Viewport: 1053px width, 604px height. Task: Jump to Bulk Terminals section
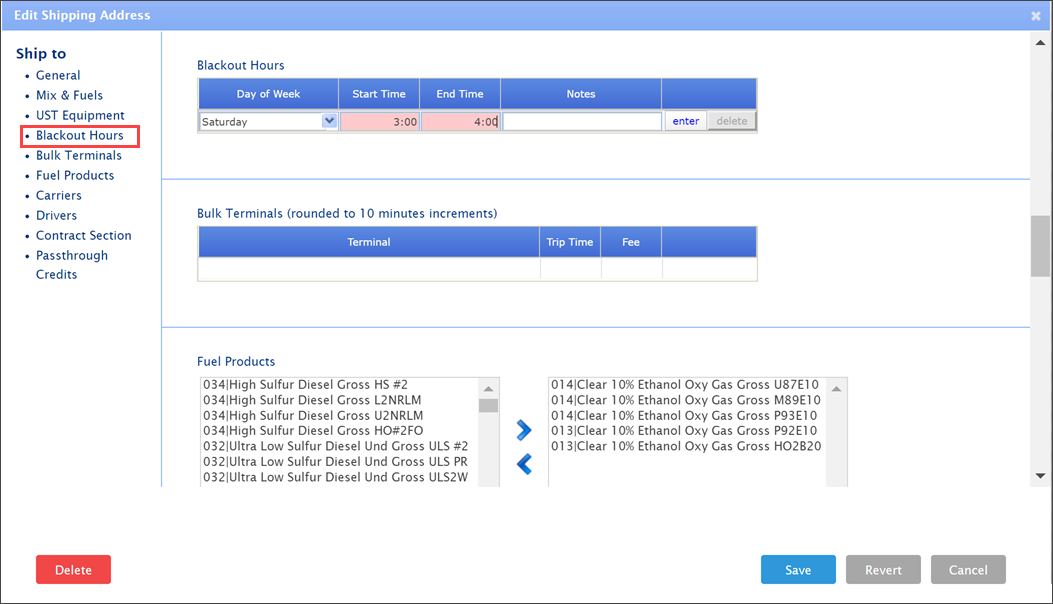pyautogui.click(x=79, y=155)
